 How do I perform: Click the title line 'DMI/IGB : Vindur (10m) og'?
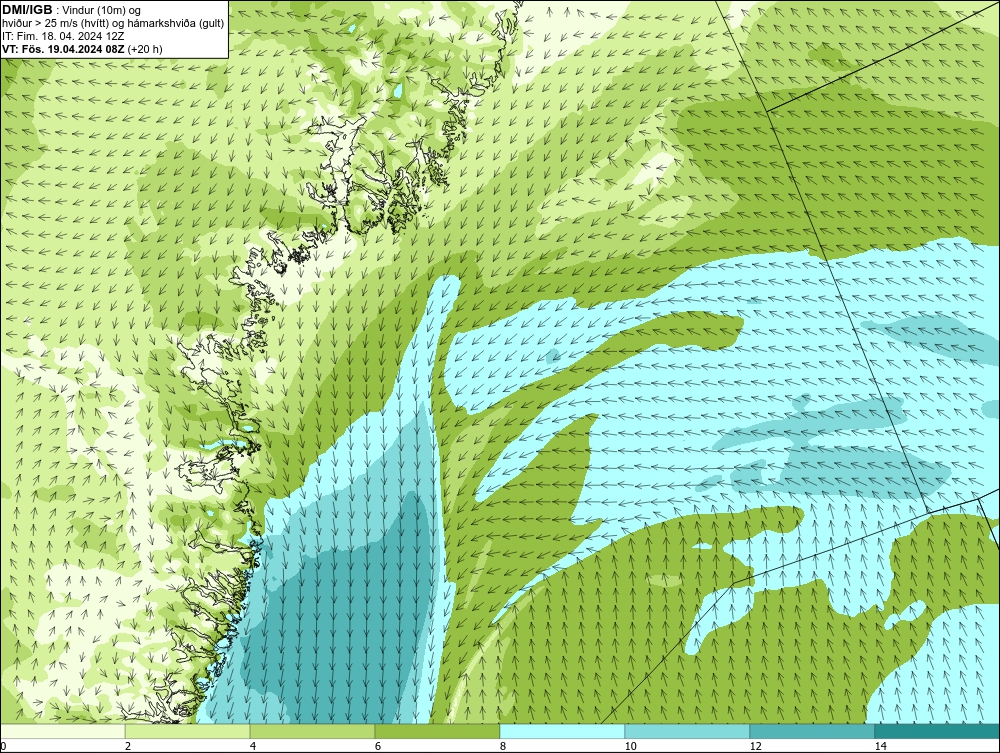(71, 10)
